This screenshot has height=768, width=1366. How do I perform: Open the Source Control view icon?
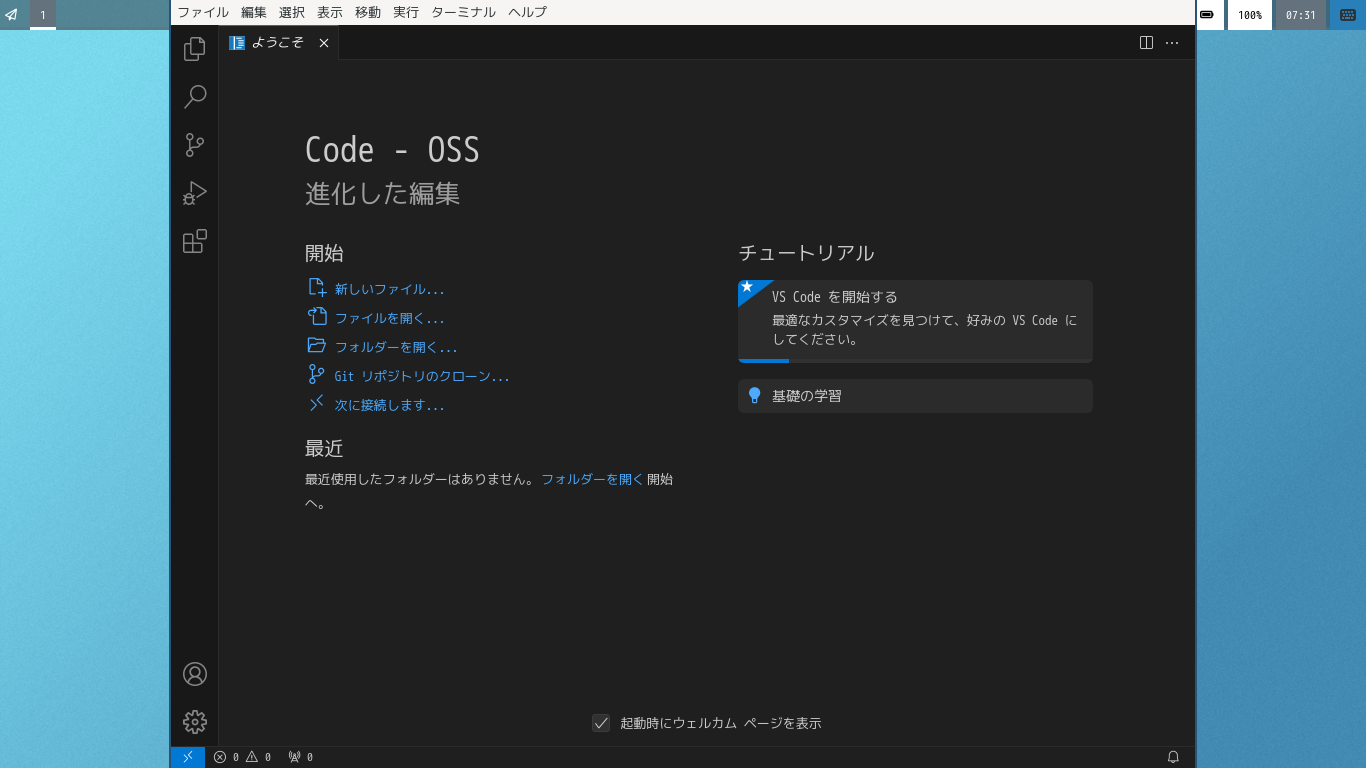tap(195, 145)
